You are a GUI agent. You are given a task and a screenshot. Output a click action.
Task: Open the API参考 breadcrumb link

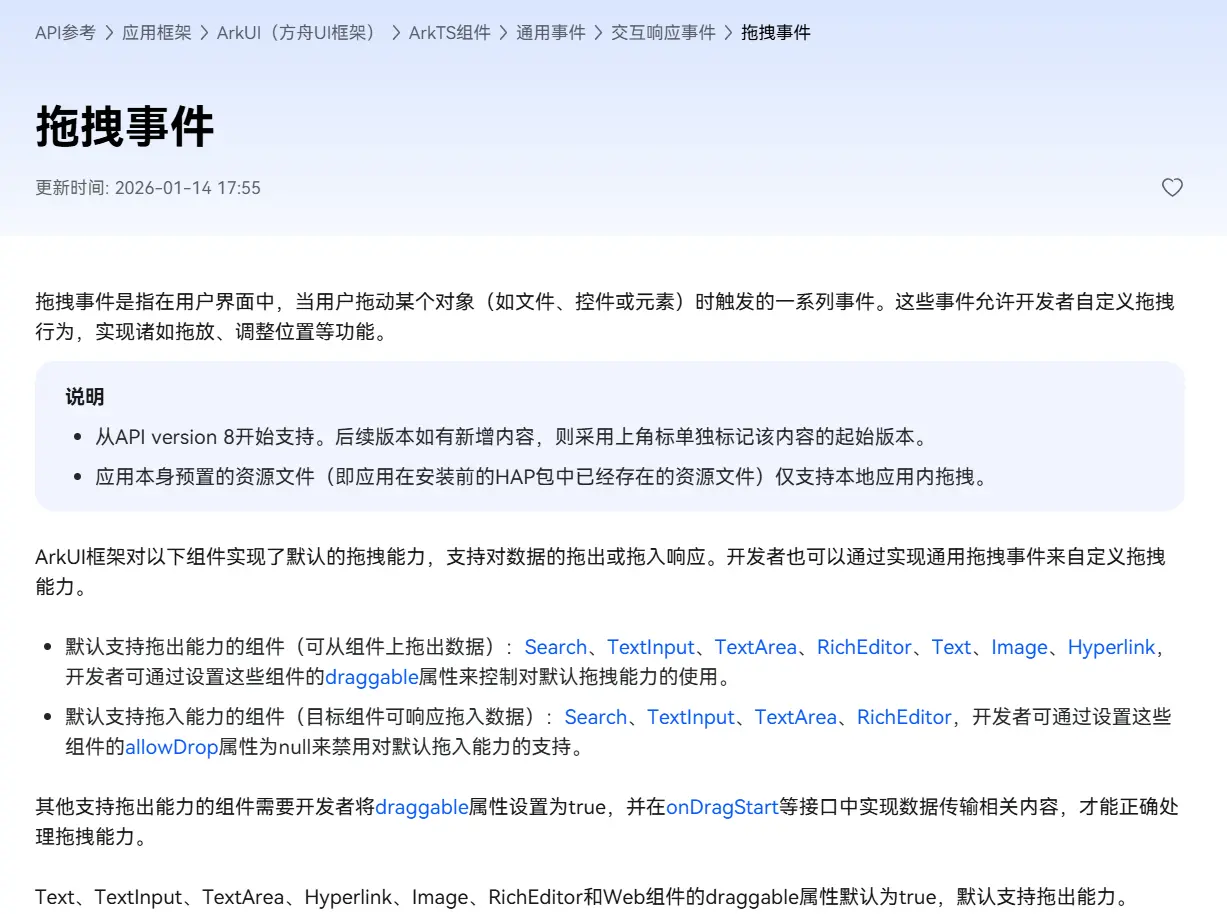pos(65,33)
